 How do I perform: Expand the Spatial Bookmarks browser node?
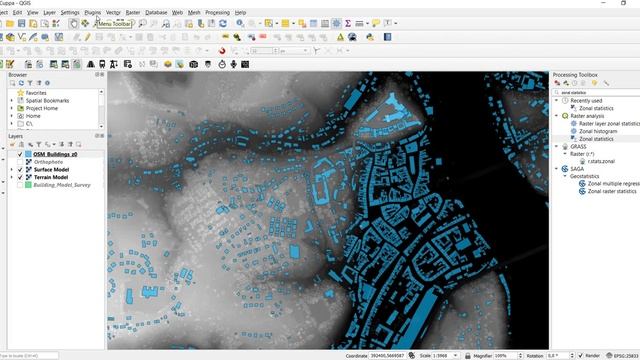12,100
